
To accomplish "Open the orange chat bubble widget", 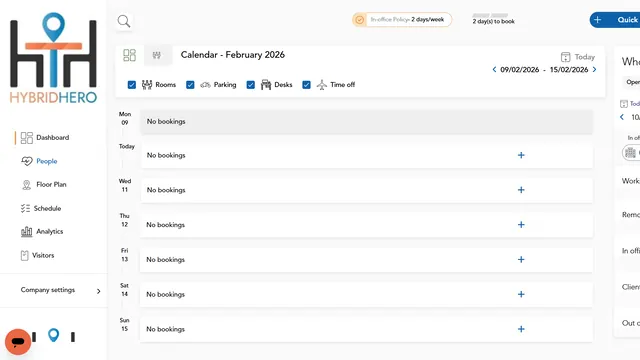I will [18, 342].
